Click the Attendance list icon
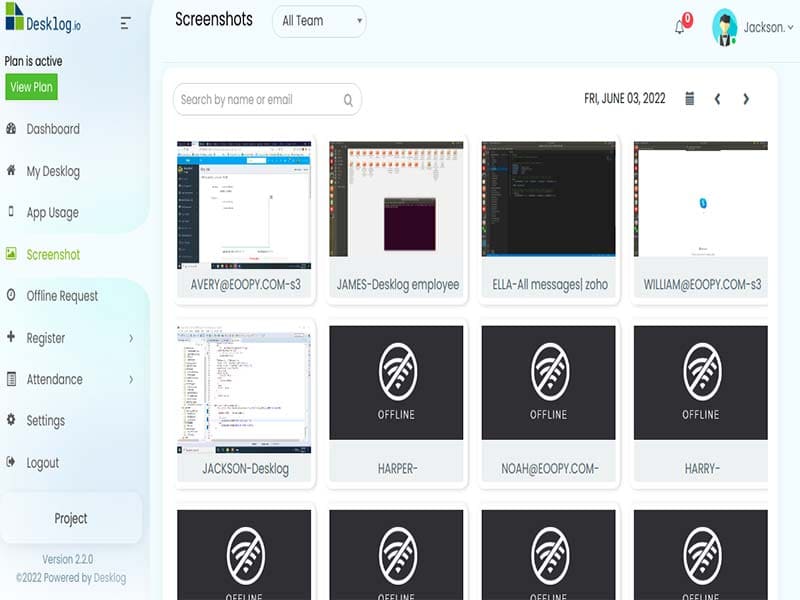 [11, 379]
